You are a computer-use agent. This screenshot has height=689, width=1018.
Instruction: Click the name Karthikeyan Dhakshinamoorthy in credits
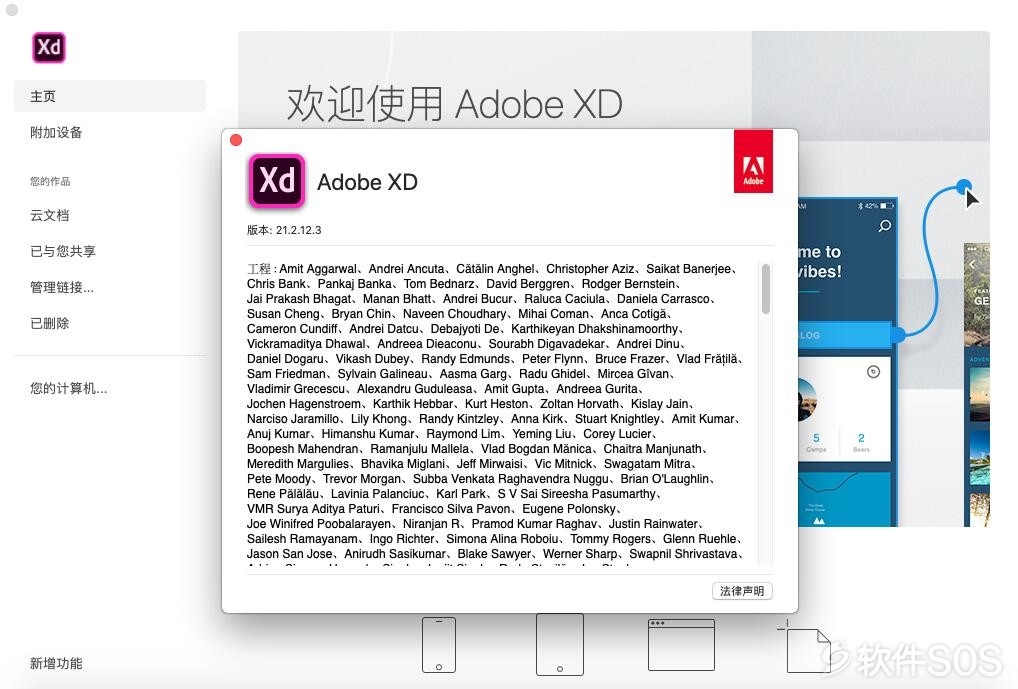pyautogui.click(x=595, y=329)
